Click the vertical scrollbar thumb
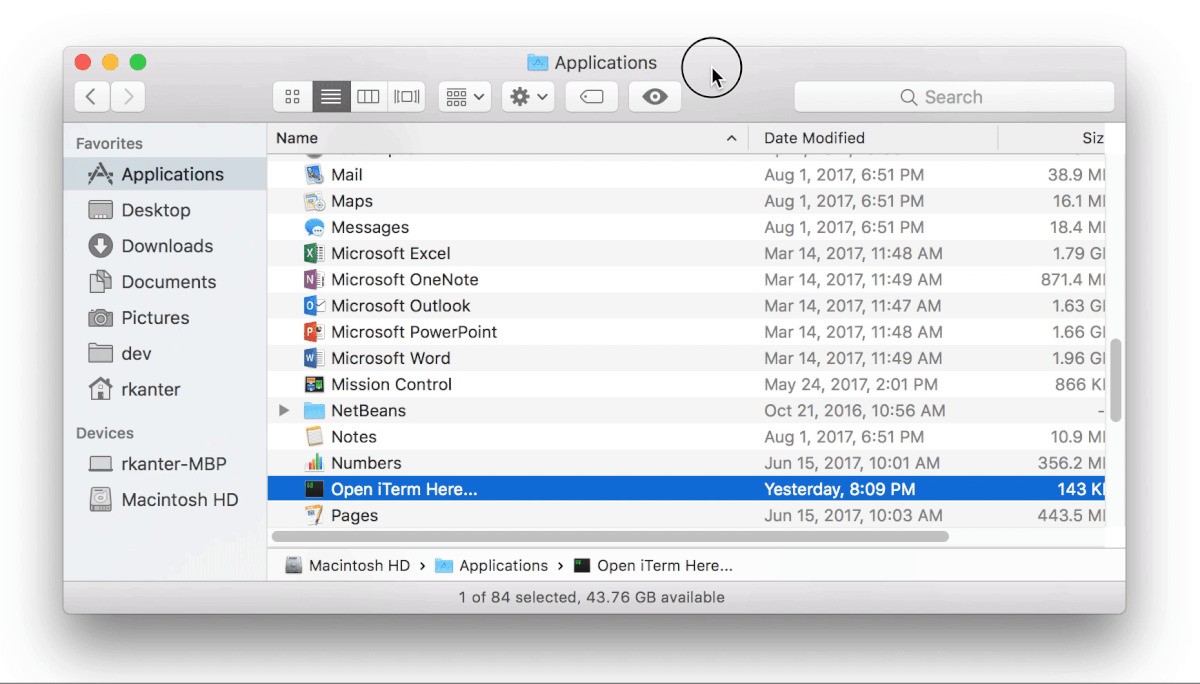1200x684 pixels. click(x=1116, y=381)
